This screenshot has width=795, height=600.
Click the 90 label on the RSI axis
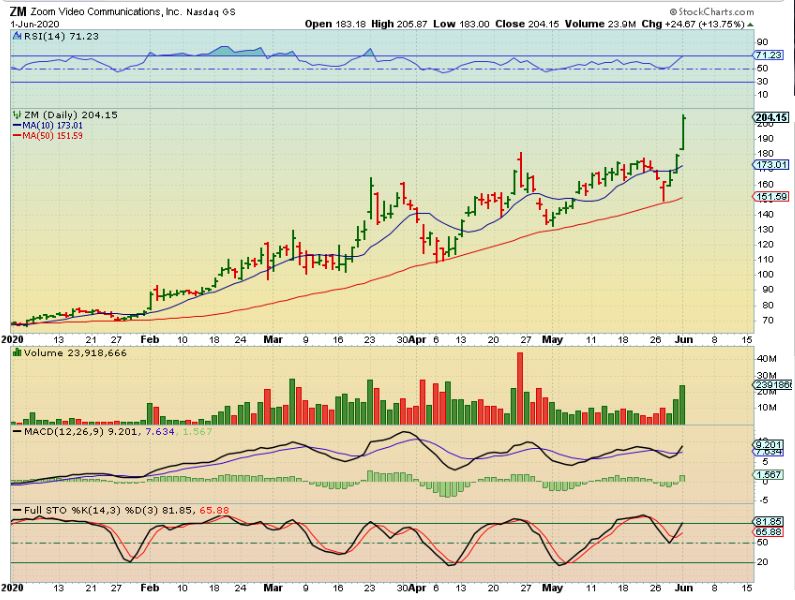(x=762, y=42)
